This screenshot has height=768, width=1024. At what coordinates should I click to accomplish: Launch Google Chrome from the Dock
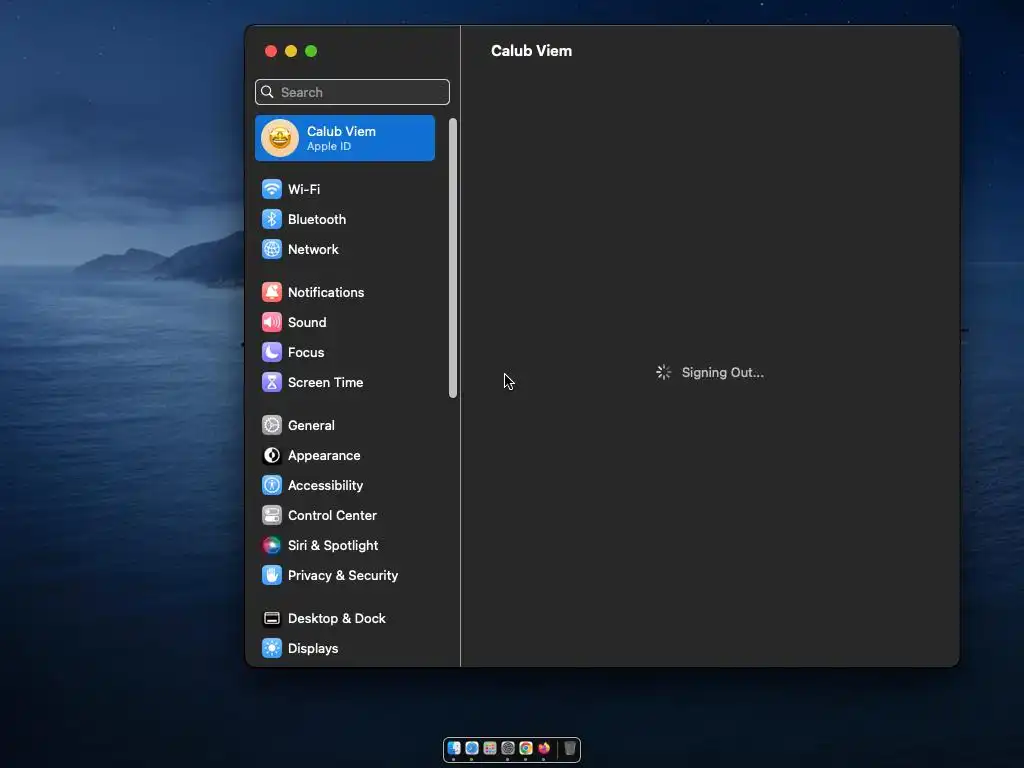[526, 748]
